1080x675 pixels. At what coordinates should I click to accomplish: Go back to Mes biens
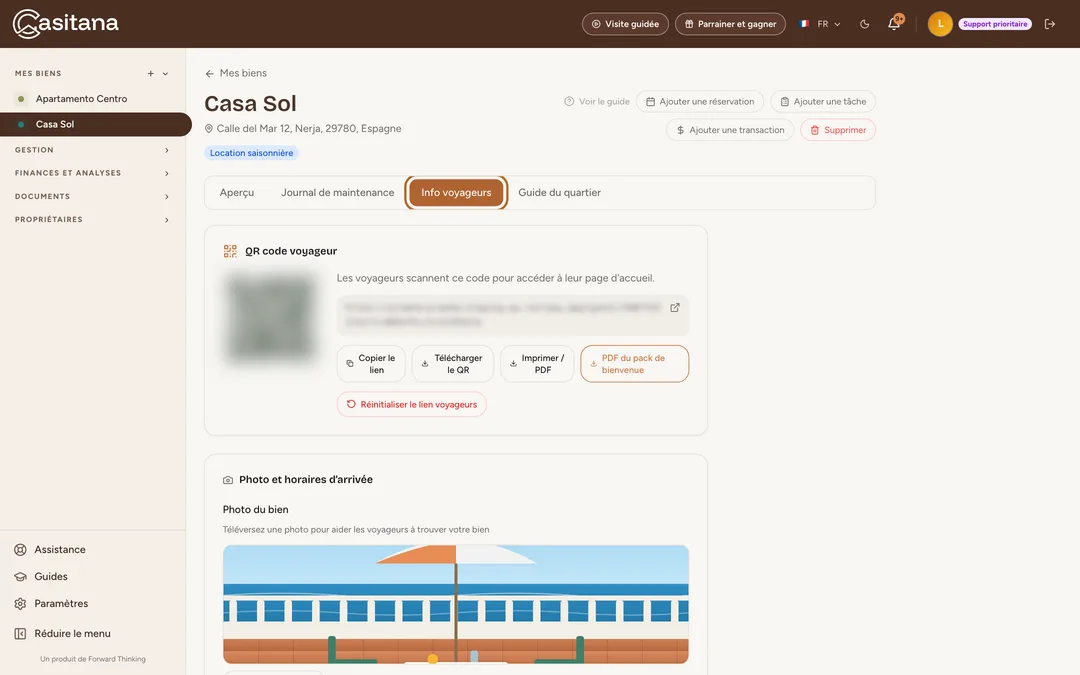(x=236, y=73)
